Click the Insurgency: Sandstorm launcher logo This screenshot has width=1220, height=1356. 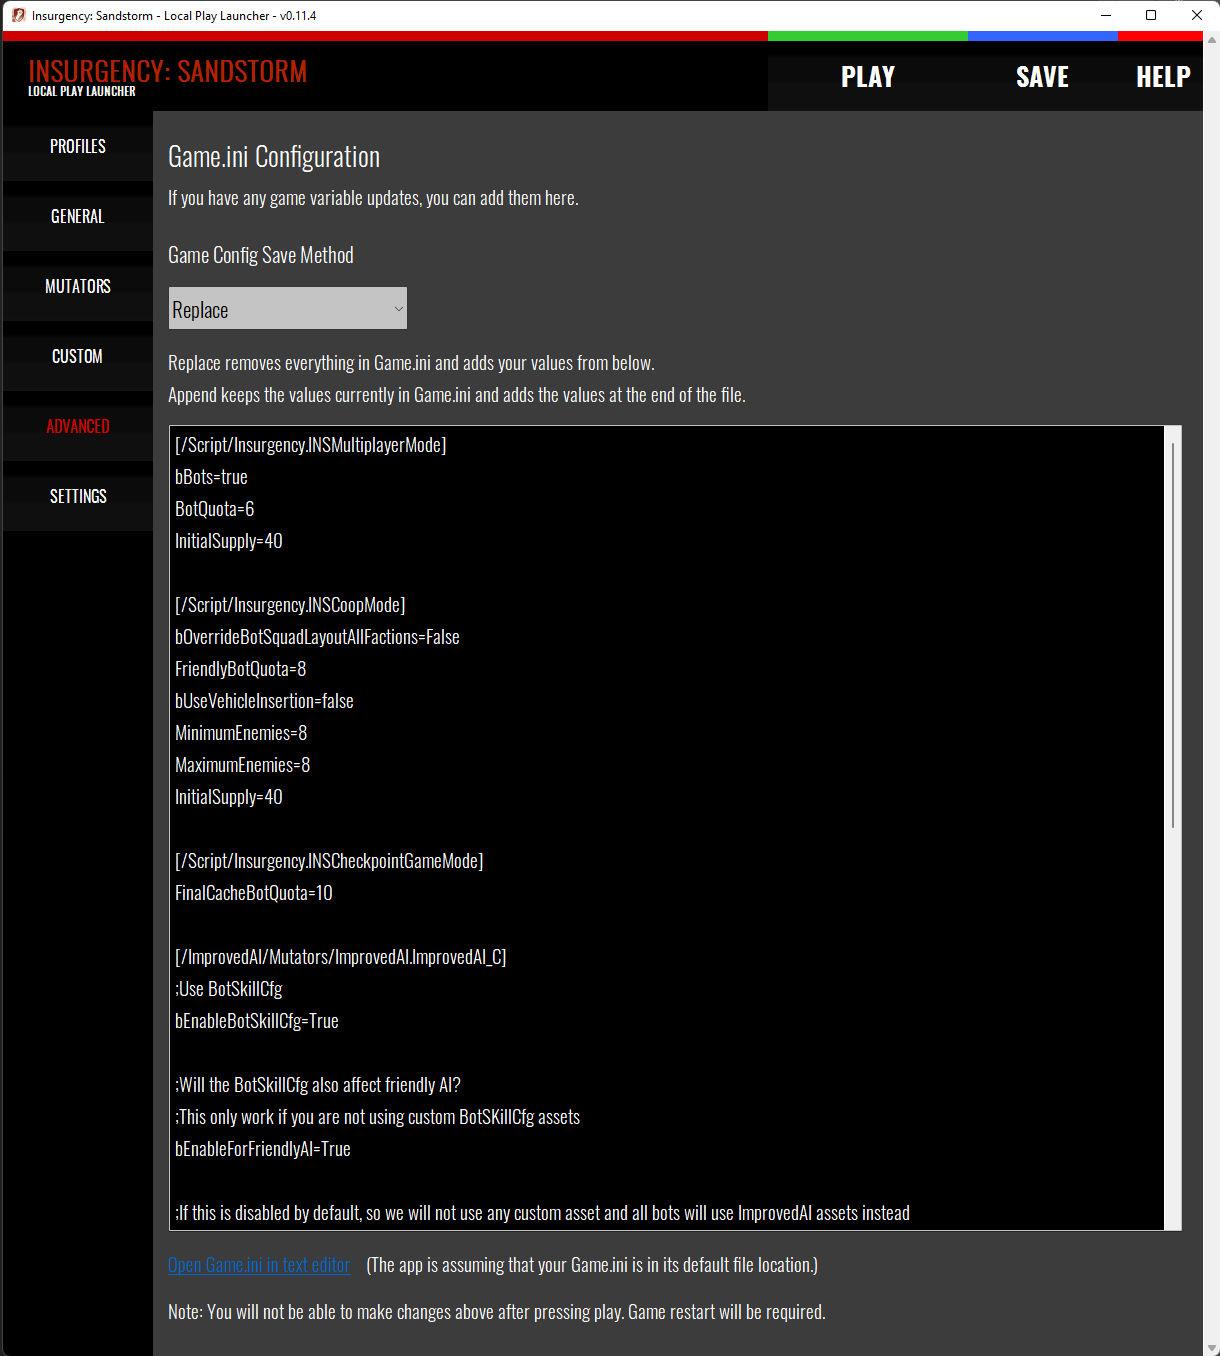click(x=167, y=77)
